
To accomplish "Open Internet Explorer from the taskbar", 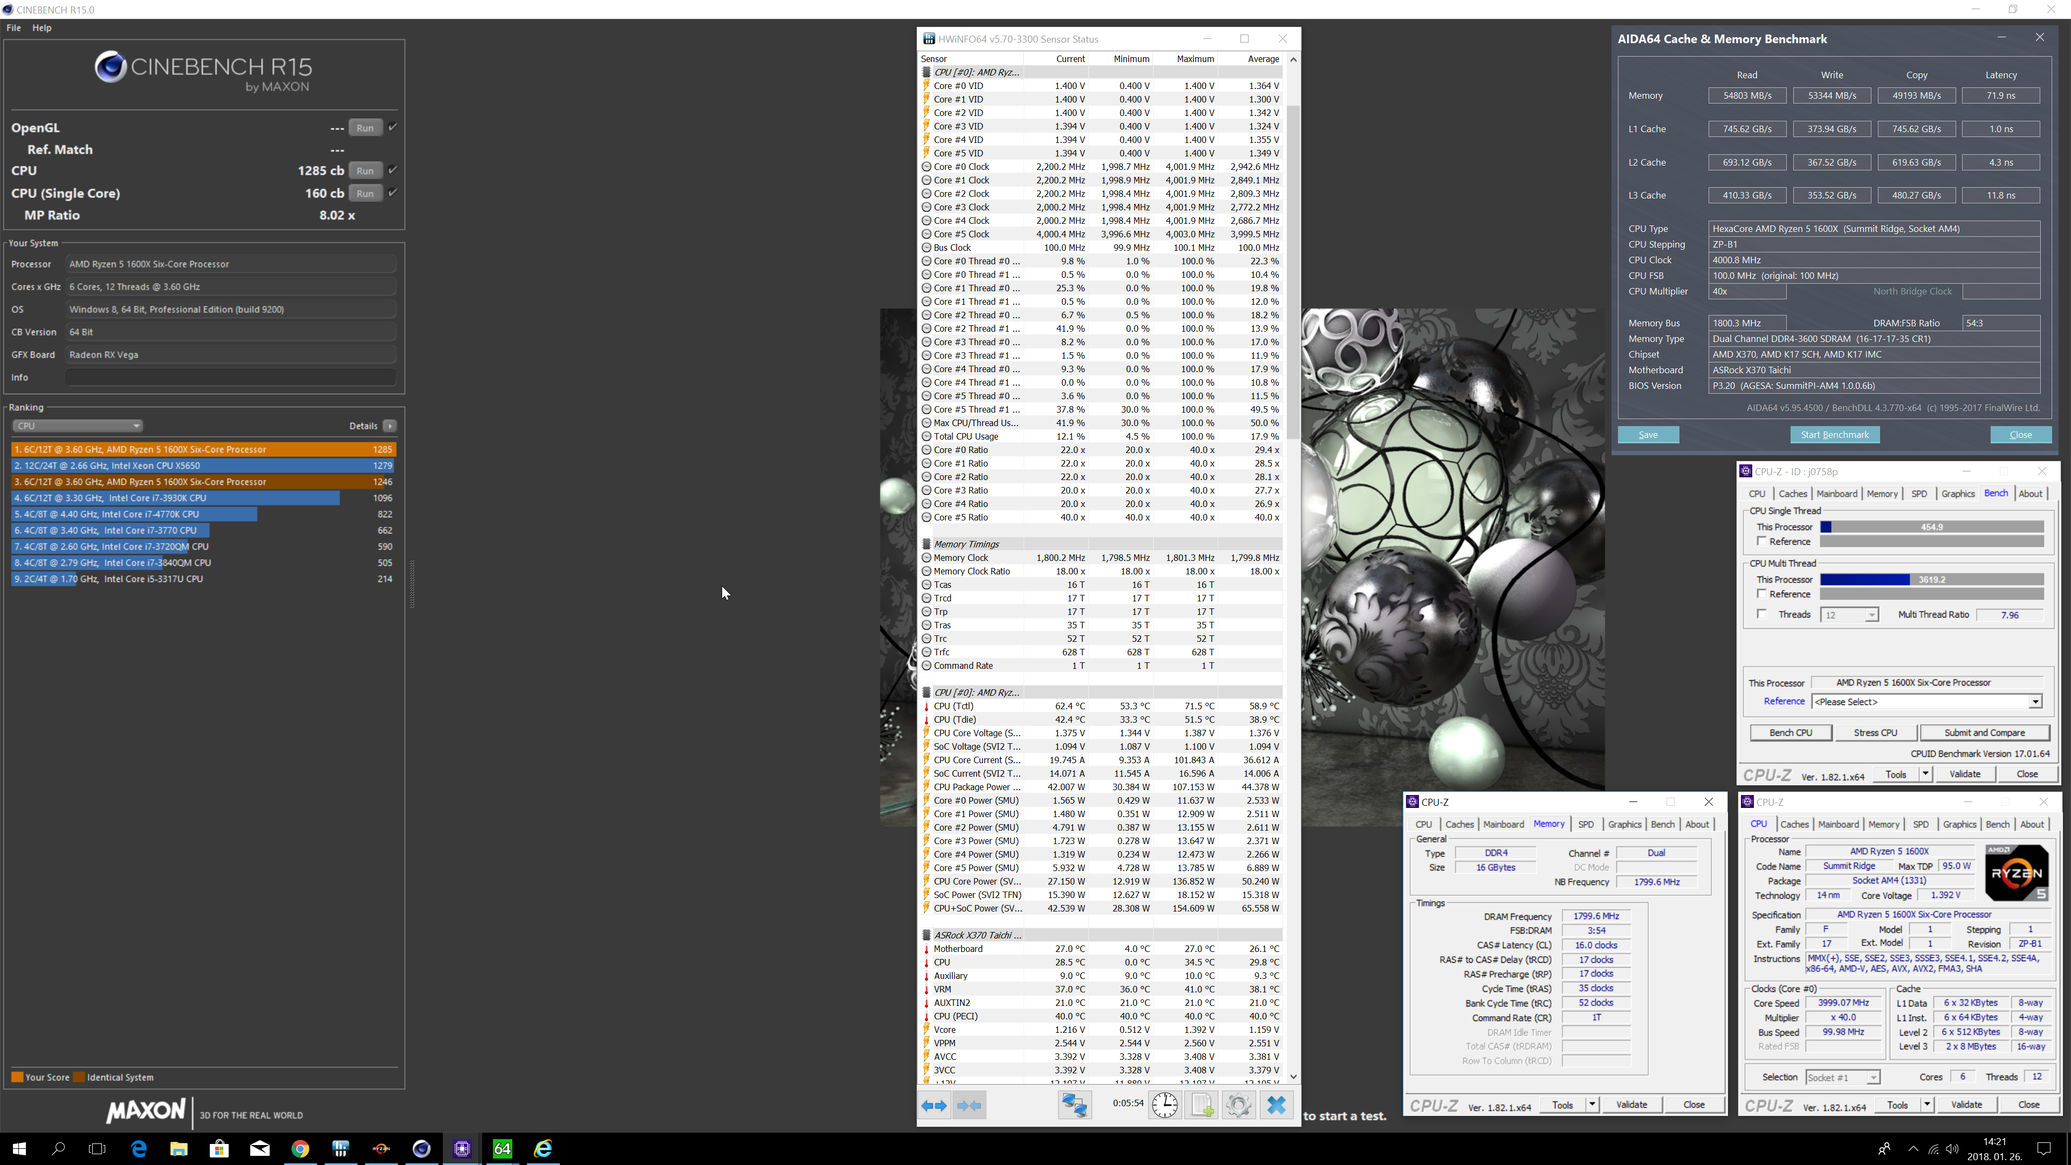I will pos(543,1149).
